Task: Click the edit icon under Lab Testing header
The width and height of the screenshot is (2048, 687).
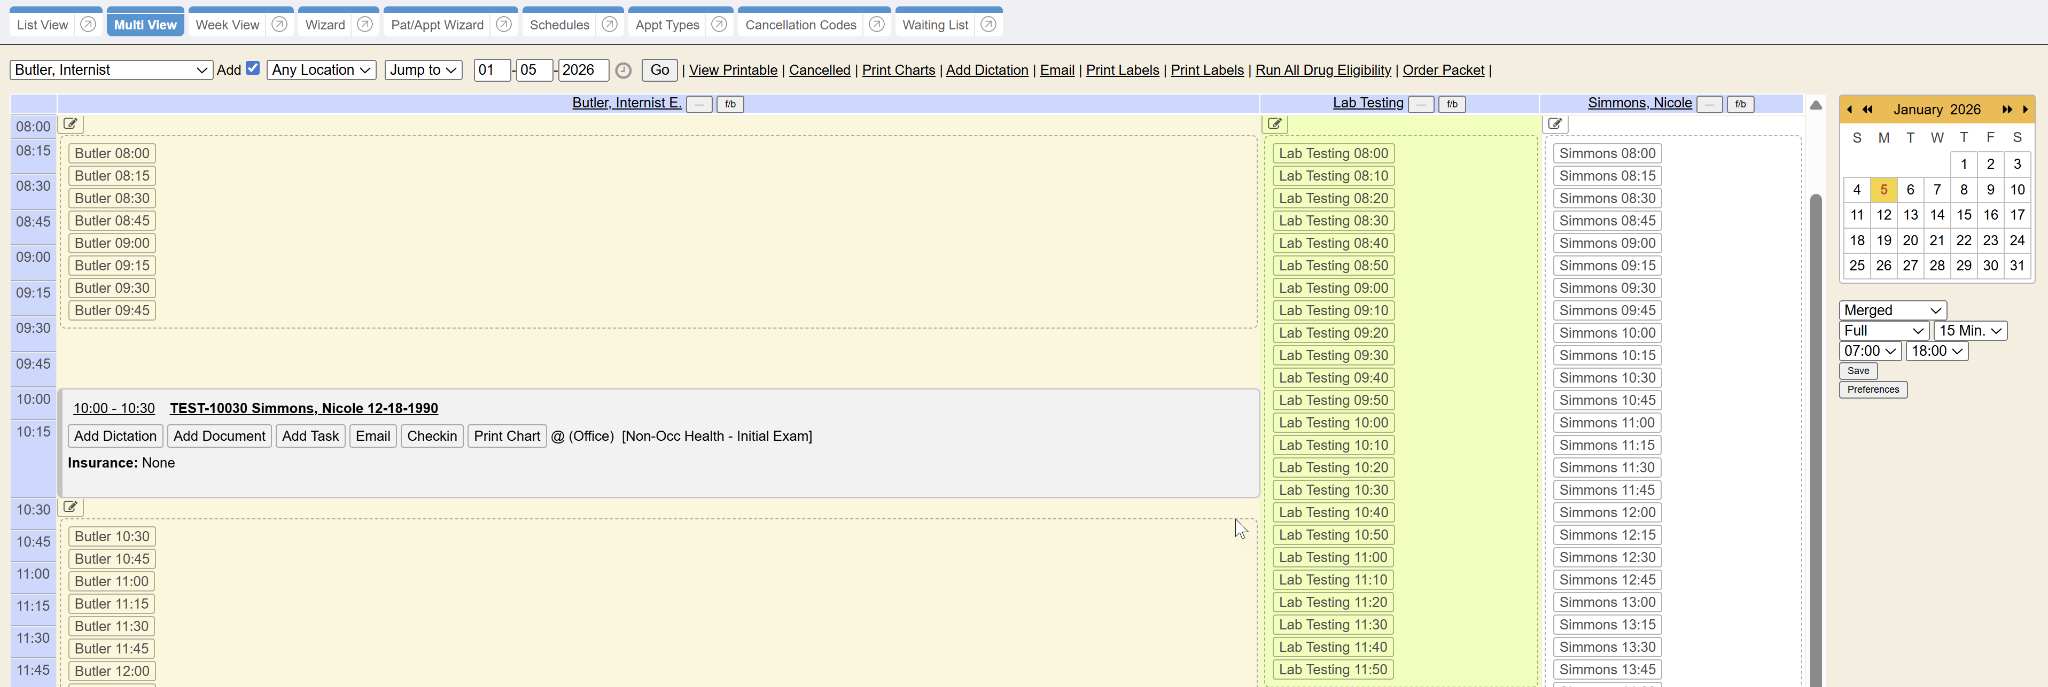Action: click(1274, 124)
